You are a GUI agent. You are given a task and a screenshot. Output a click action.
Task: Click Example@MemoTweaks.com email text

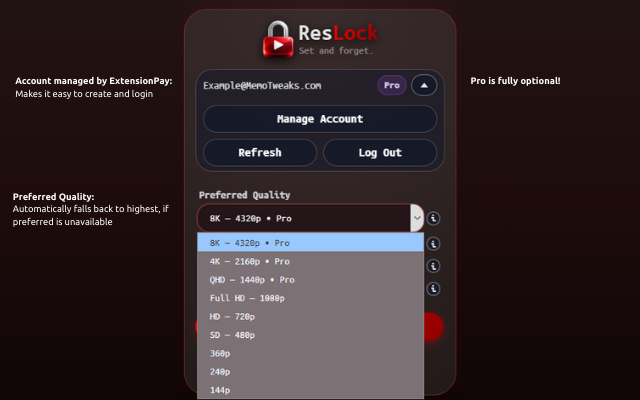pos(262,86)
